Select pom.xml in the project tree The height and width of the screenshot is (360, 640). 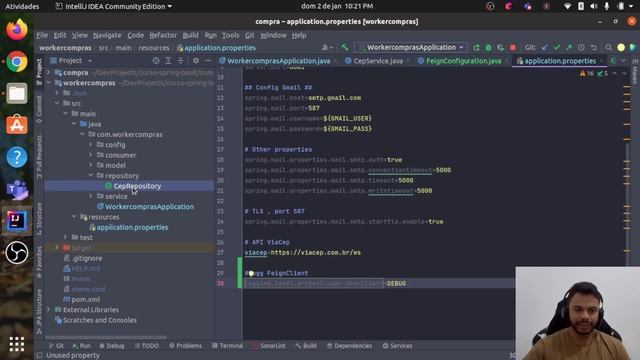point(85,299)
